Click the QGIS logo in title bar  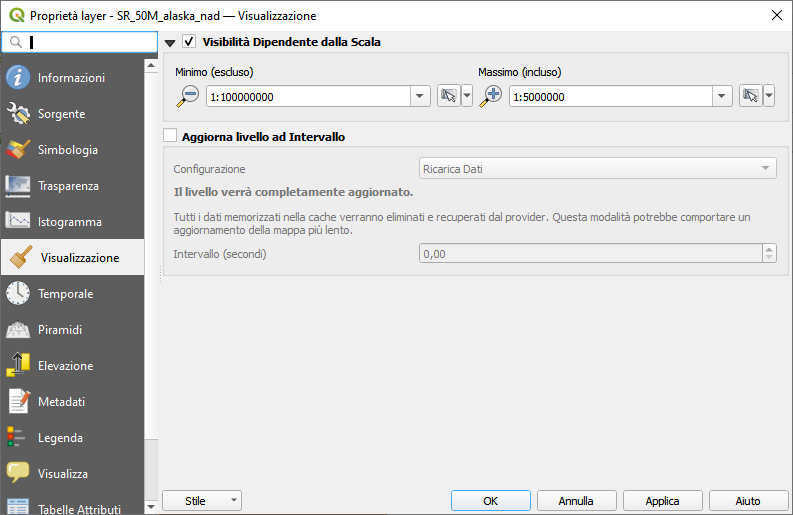point(17,15)
